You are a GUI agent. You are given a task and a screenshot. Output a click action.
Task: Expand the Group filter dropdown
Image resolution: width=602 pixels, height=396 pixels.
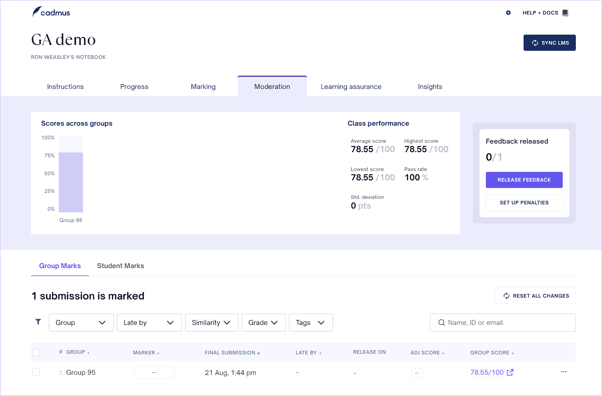81,323
